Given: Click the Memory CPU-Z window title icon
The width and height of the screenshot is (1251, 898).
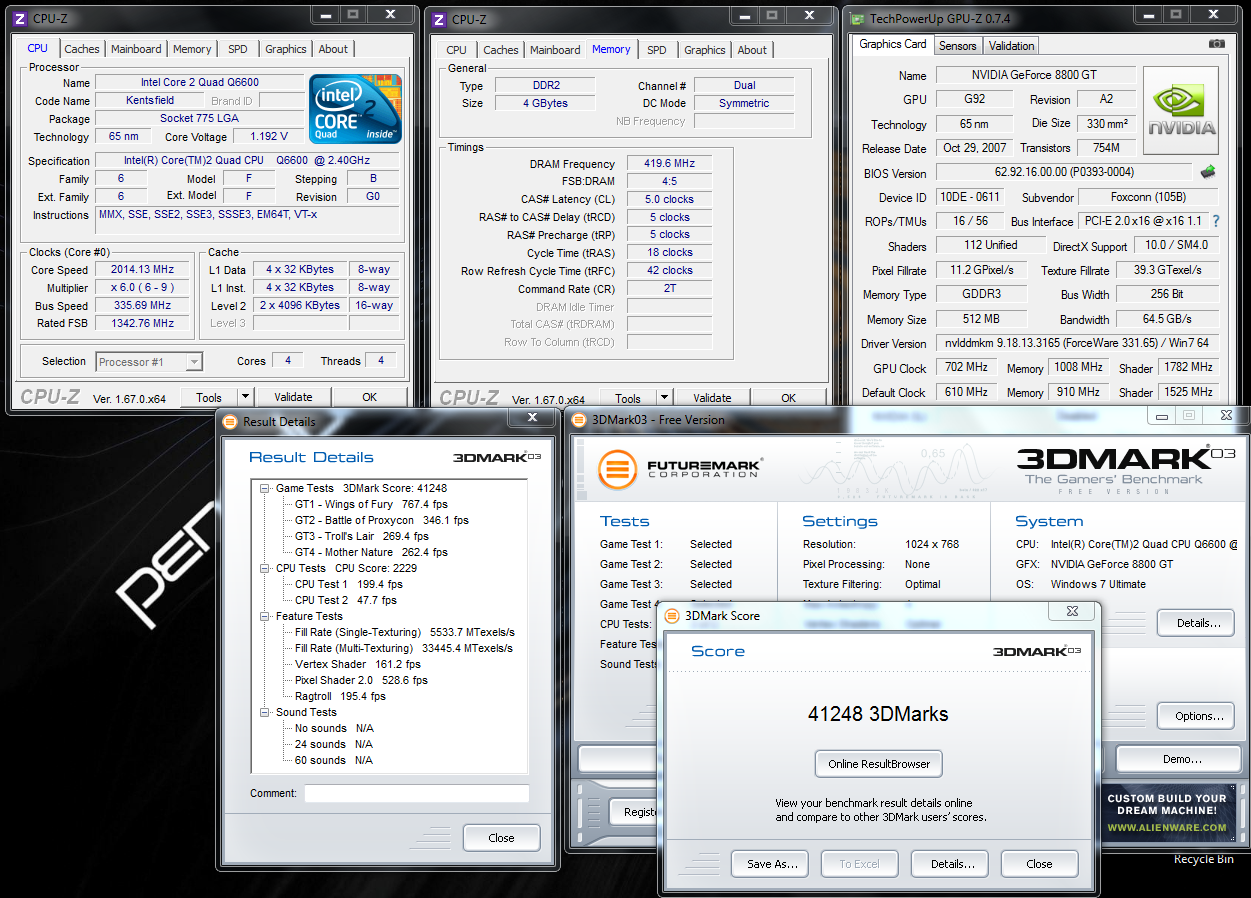Looking at the screenshot, I should coord(440,19).
